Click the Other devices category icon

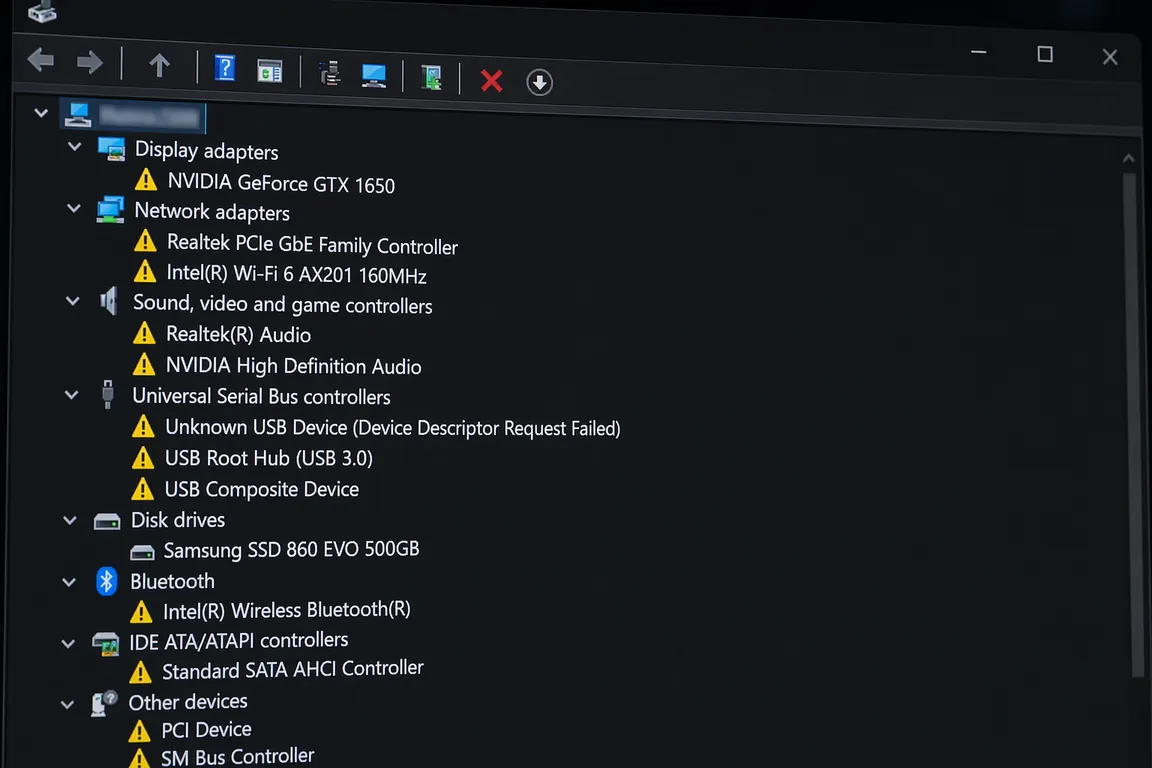[104, 703]
